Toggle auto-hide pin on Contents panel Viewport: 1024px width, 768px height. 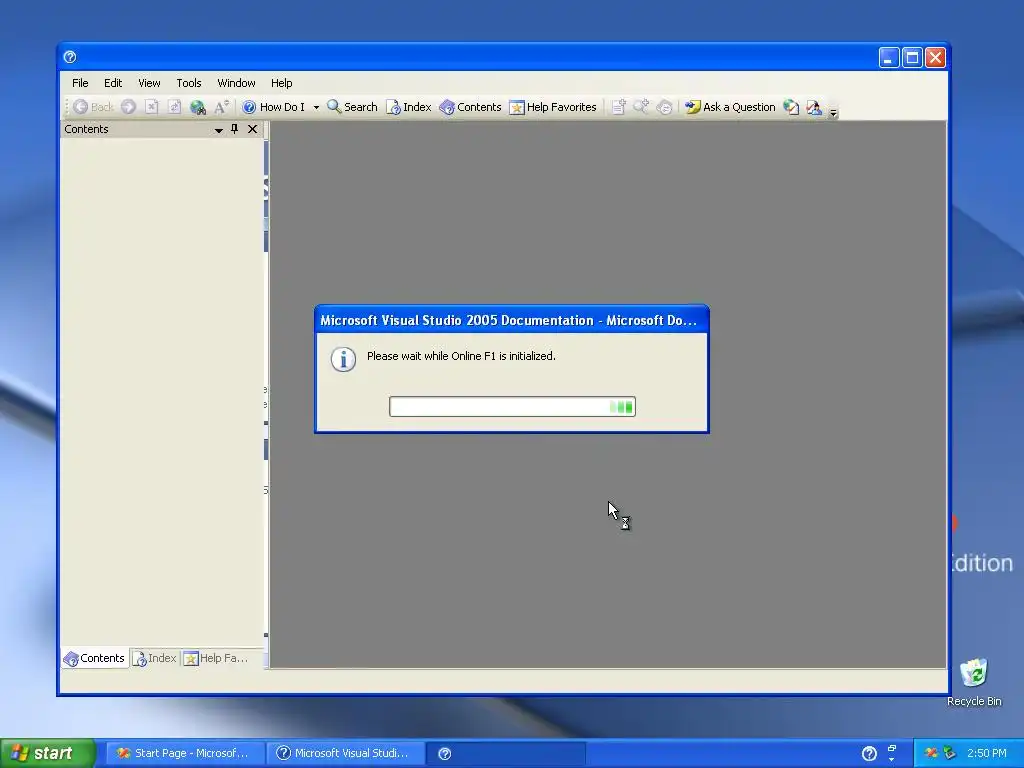point(234,129)
